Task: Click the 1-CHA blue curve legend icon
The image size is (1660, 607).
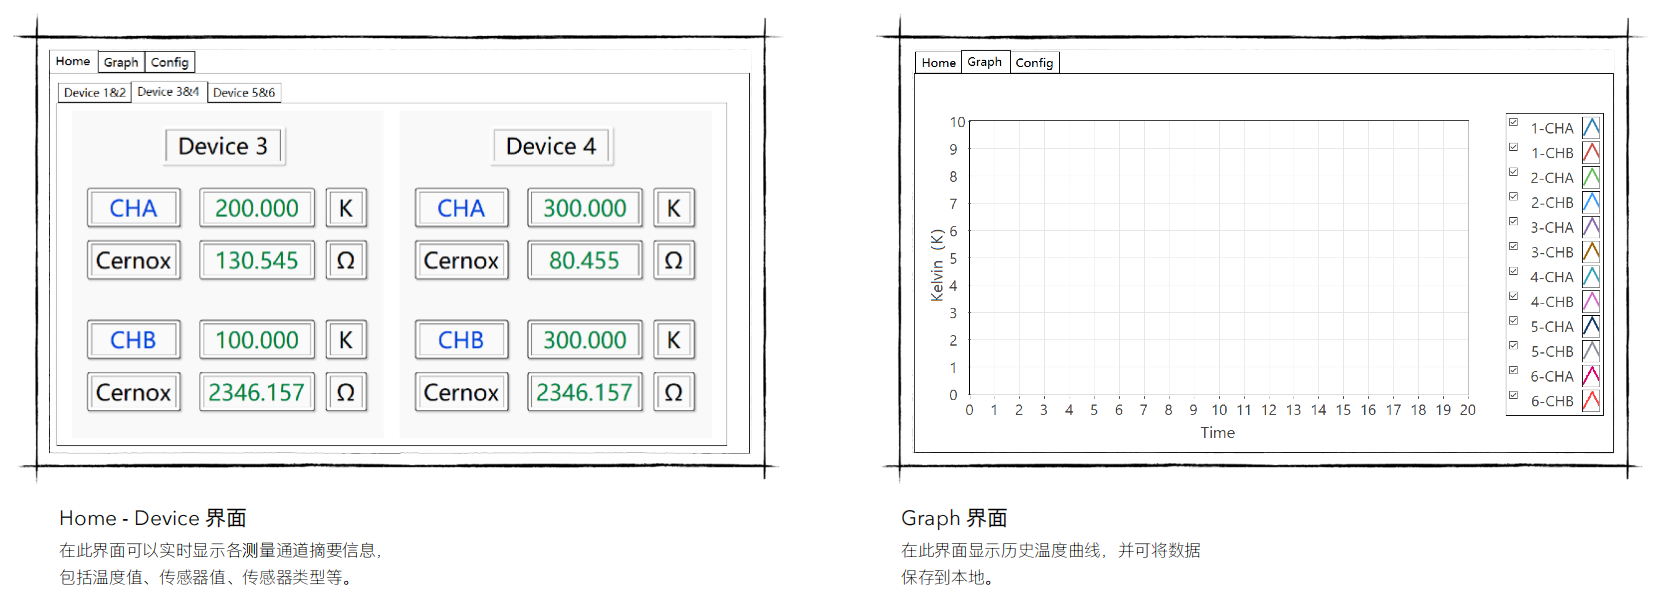Action: coord(1591,128)
